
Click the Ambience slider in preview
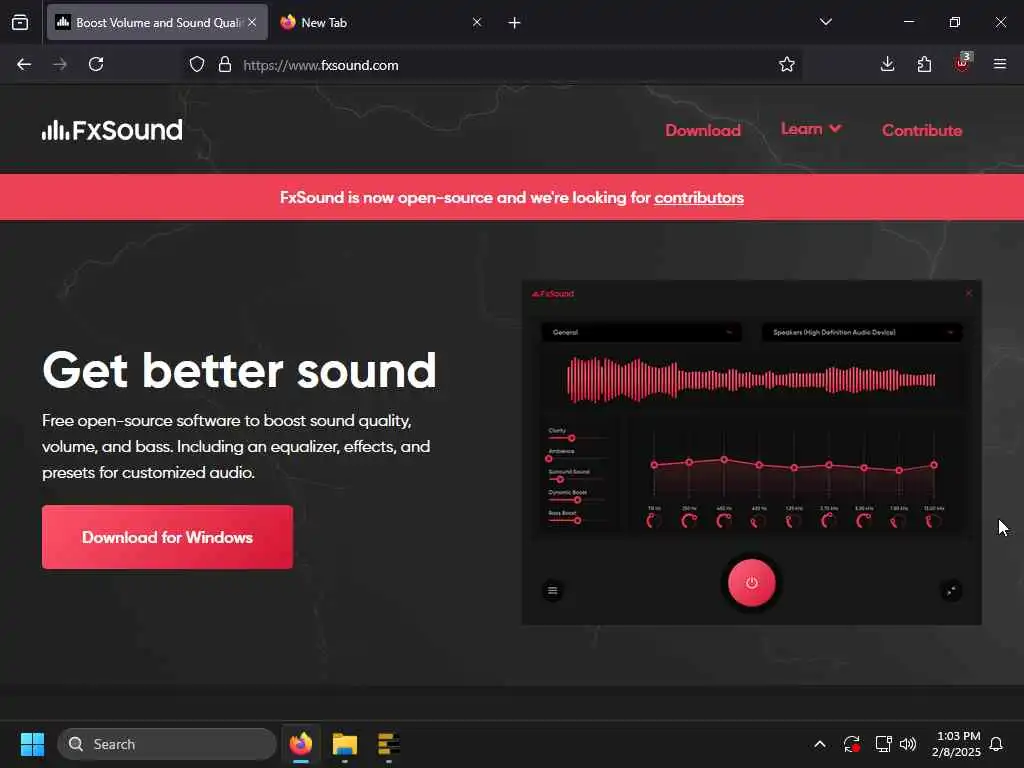(x=577, y=458)
